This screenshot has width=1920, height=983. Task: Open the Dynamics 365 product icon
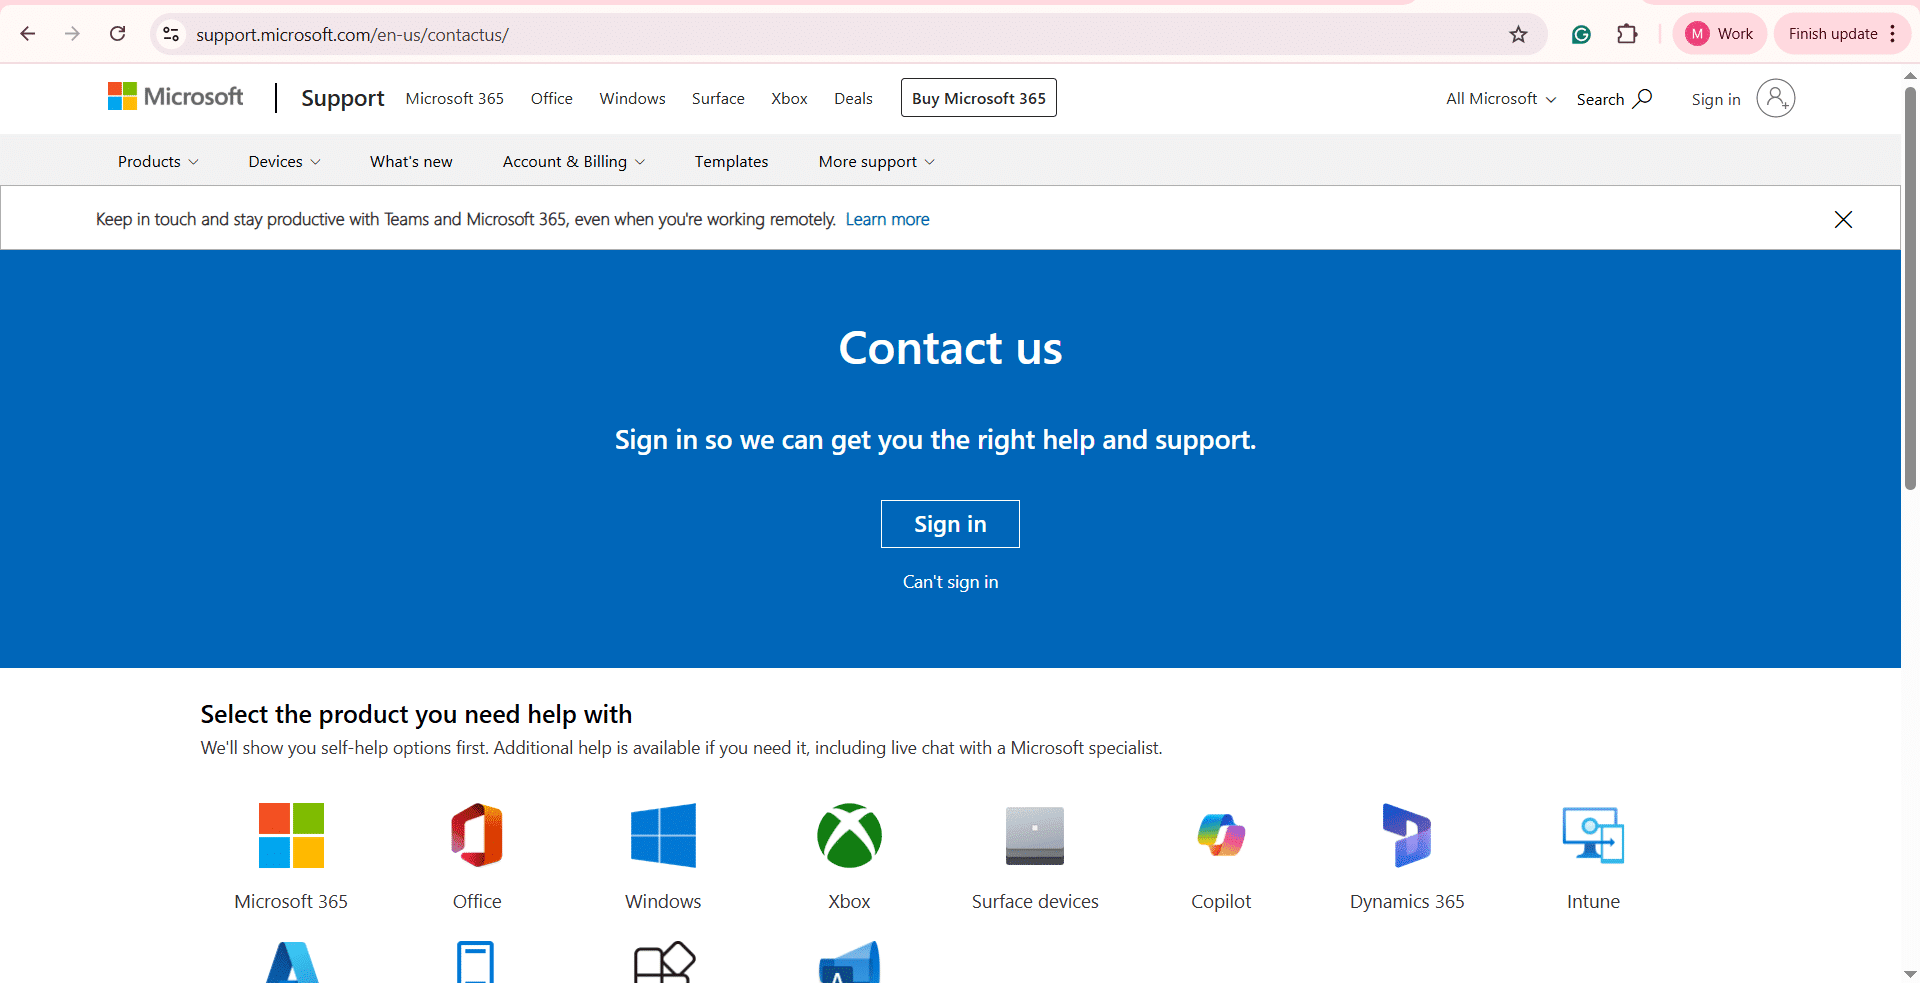1406,836
